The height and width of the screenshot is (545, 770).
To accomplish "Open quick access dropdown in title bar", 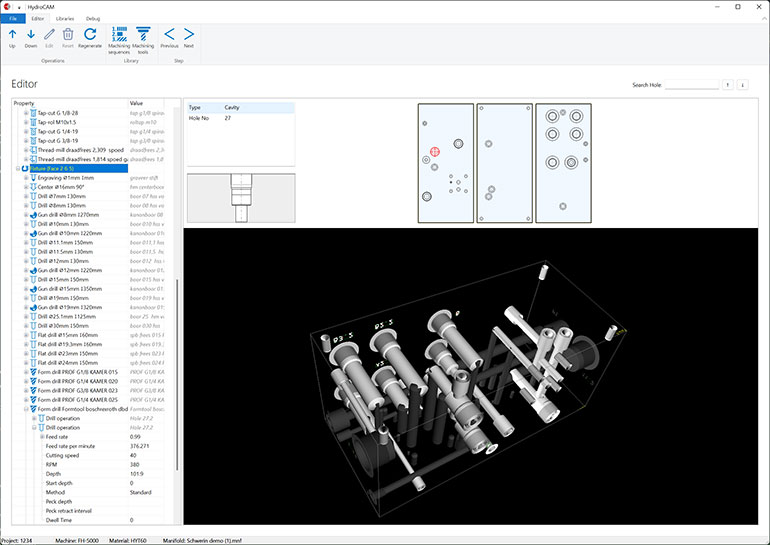I will pyautogui.click(x=19, y=7).
